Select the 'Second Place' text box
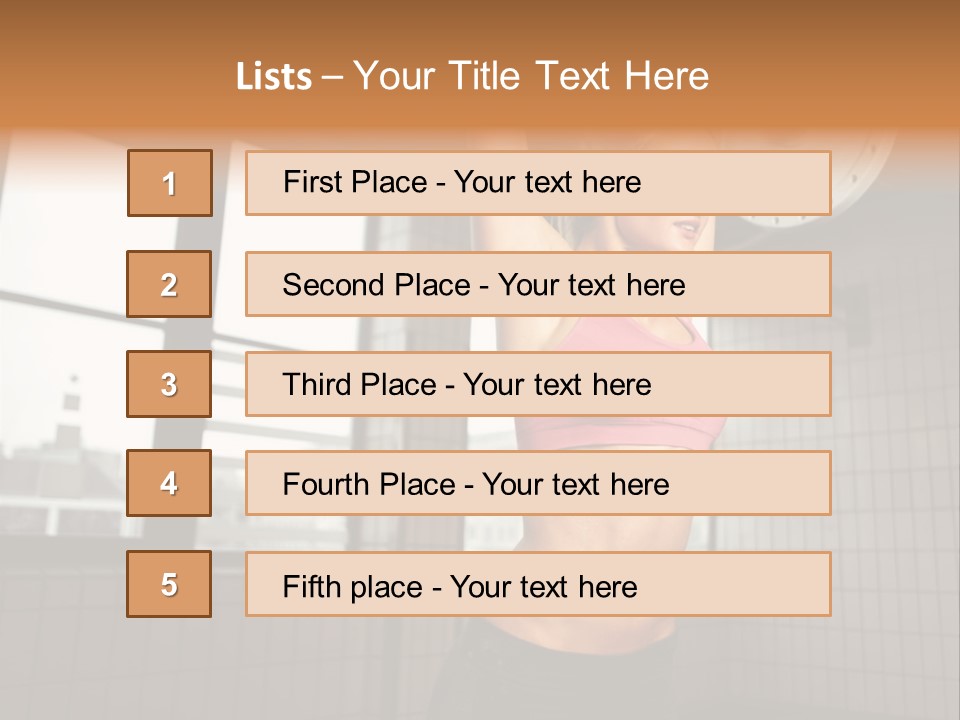The height and width of the screenshot is (720, 960). click(538, 284)
